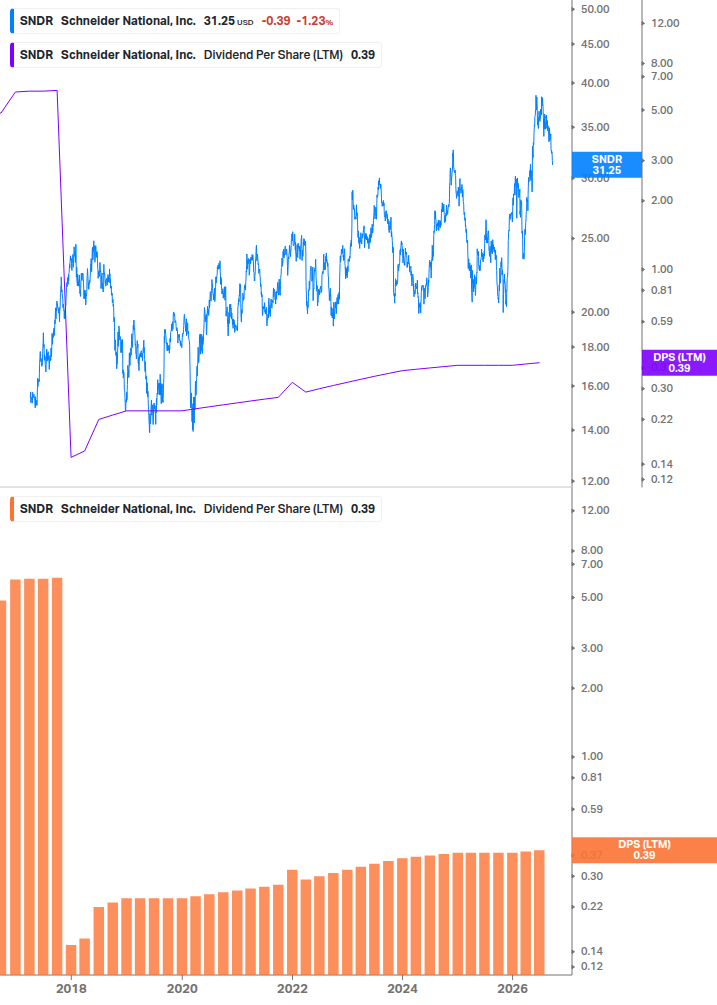Click the red -1.23% percent change value
The image size is (717, 1005).
coord(315,21)
